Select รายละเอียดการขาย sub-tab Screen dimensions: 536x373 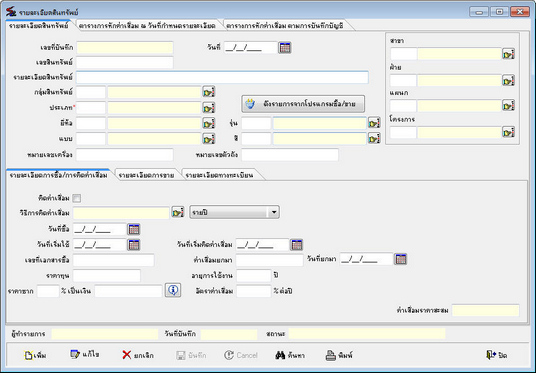click(x=146, y=175)
